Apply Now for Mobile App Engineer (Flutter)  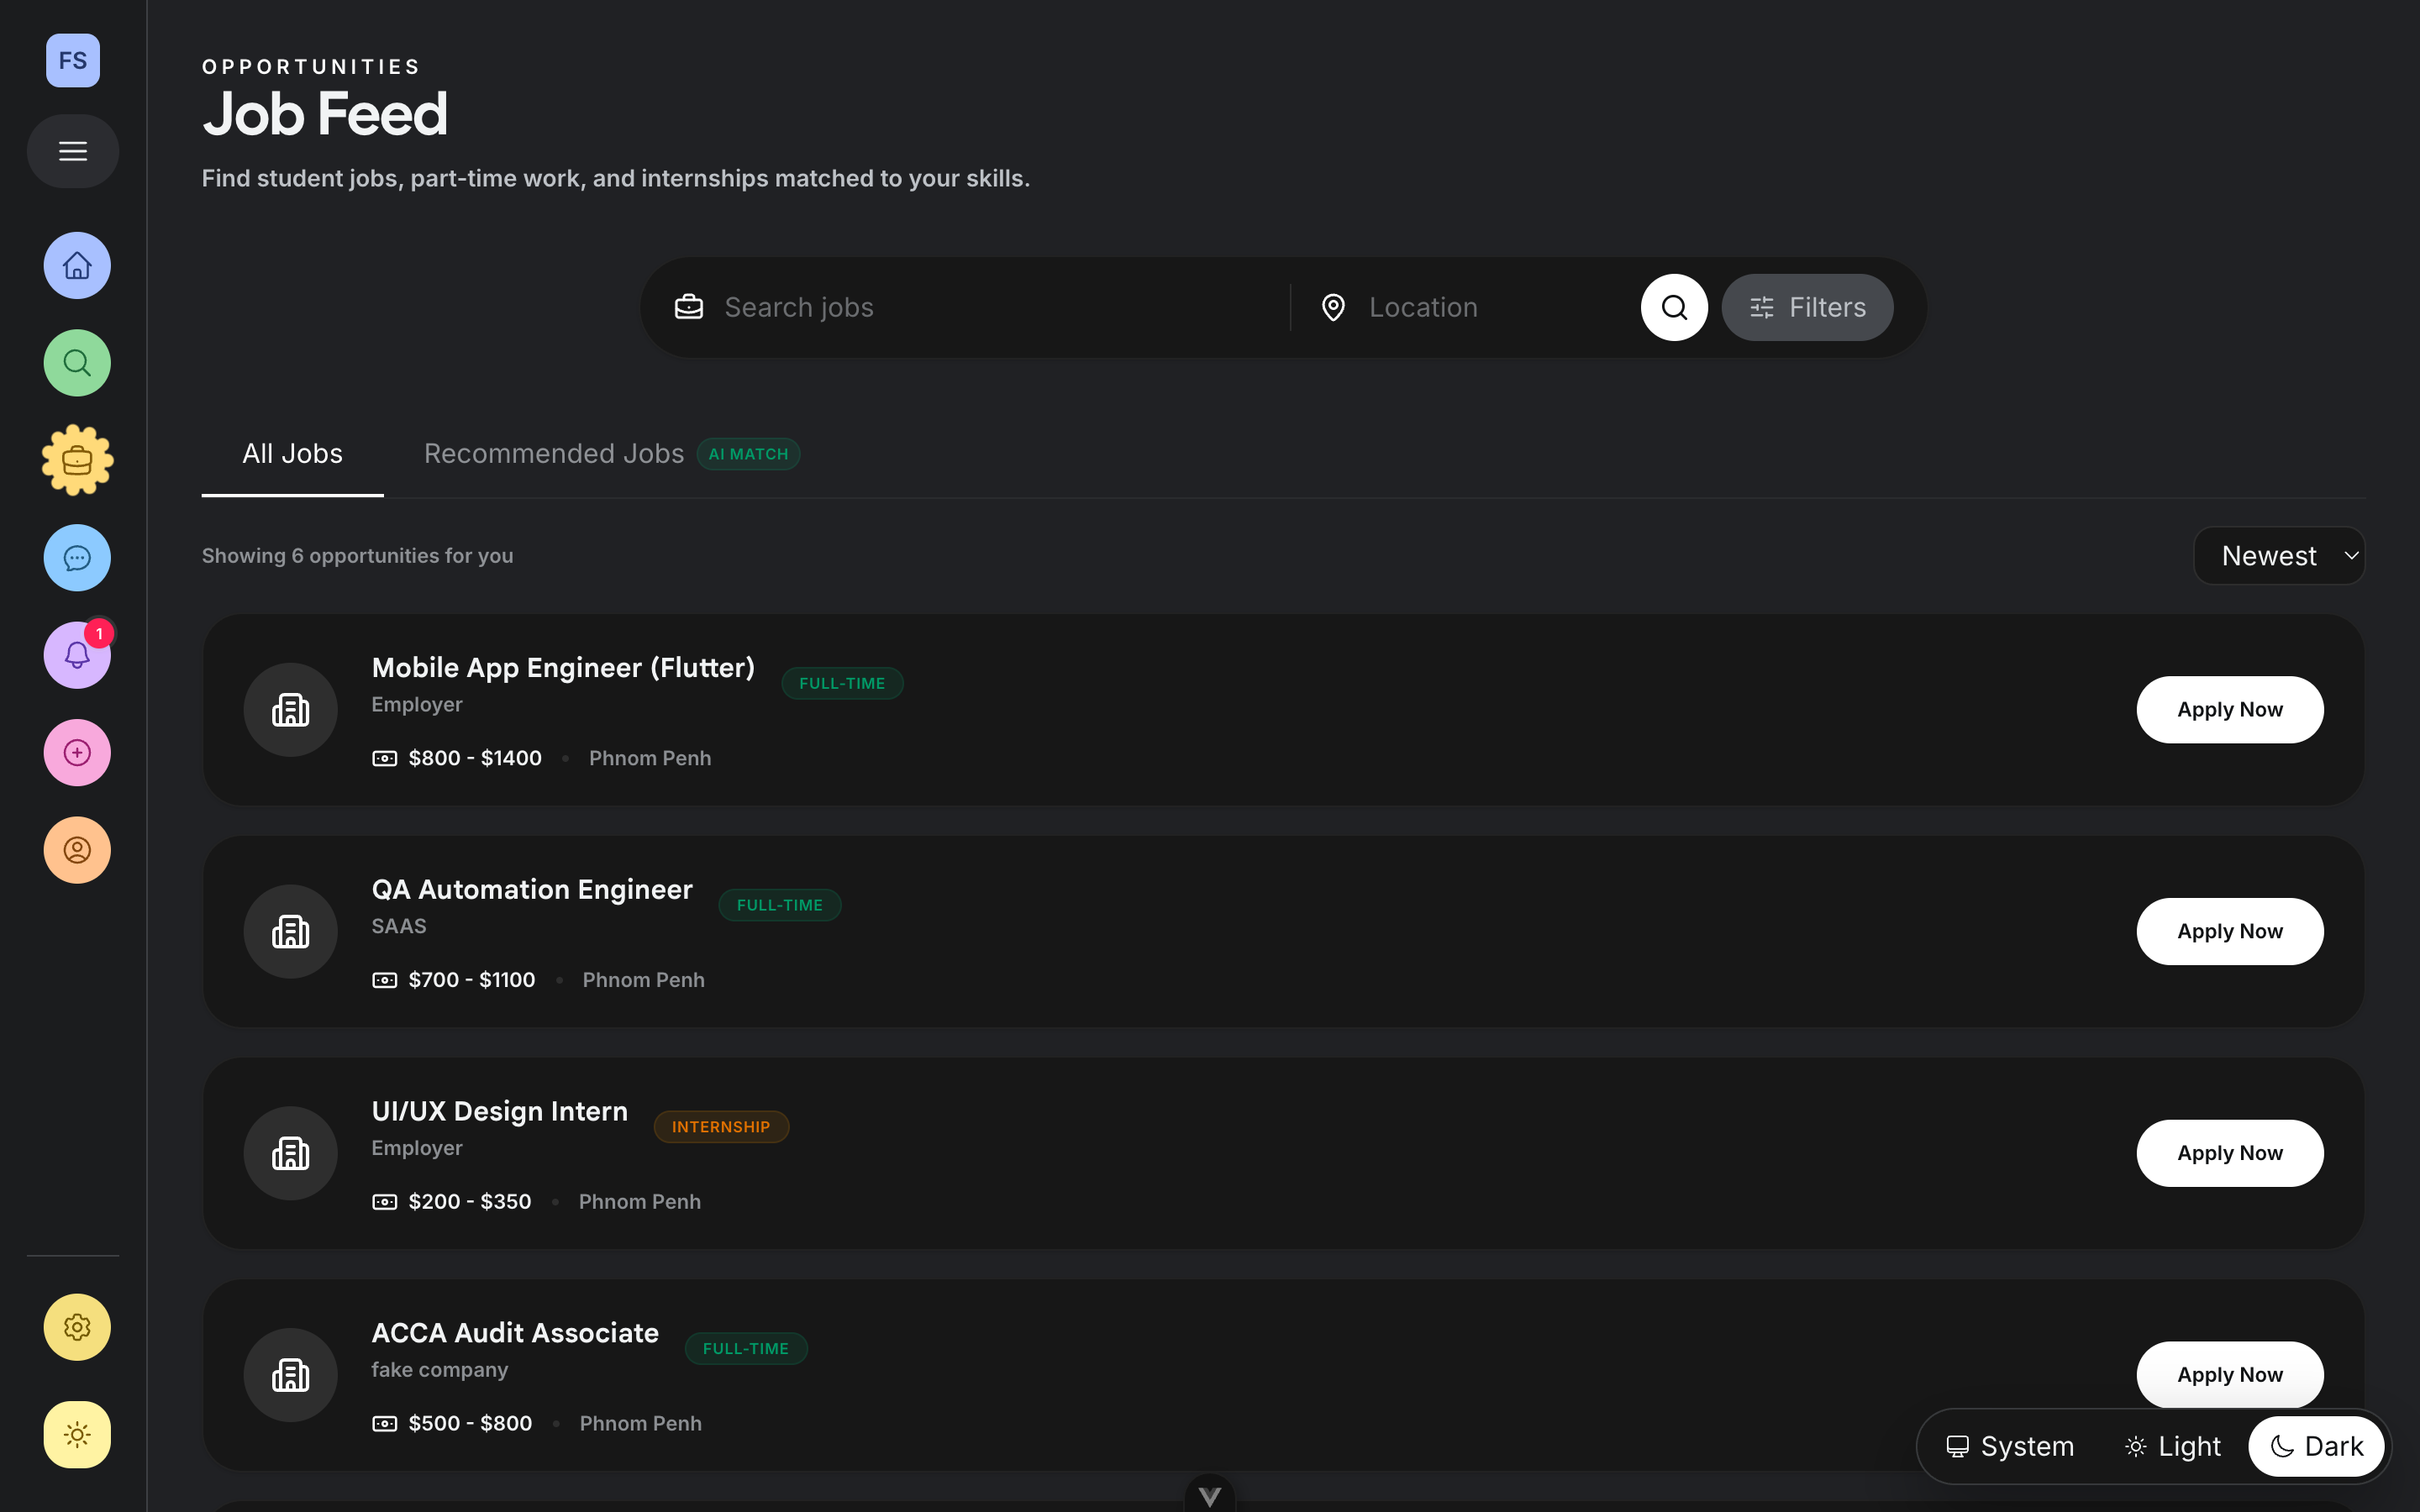[x=2230, y=710]
